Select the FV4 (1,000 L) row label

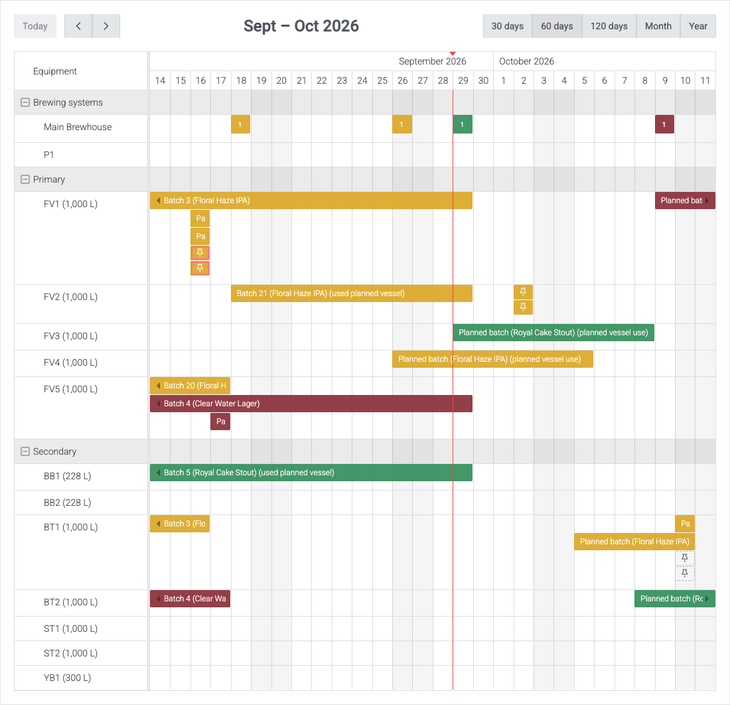[x=71, y=363]
